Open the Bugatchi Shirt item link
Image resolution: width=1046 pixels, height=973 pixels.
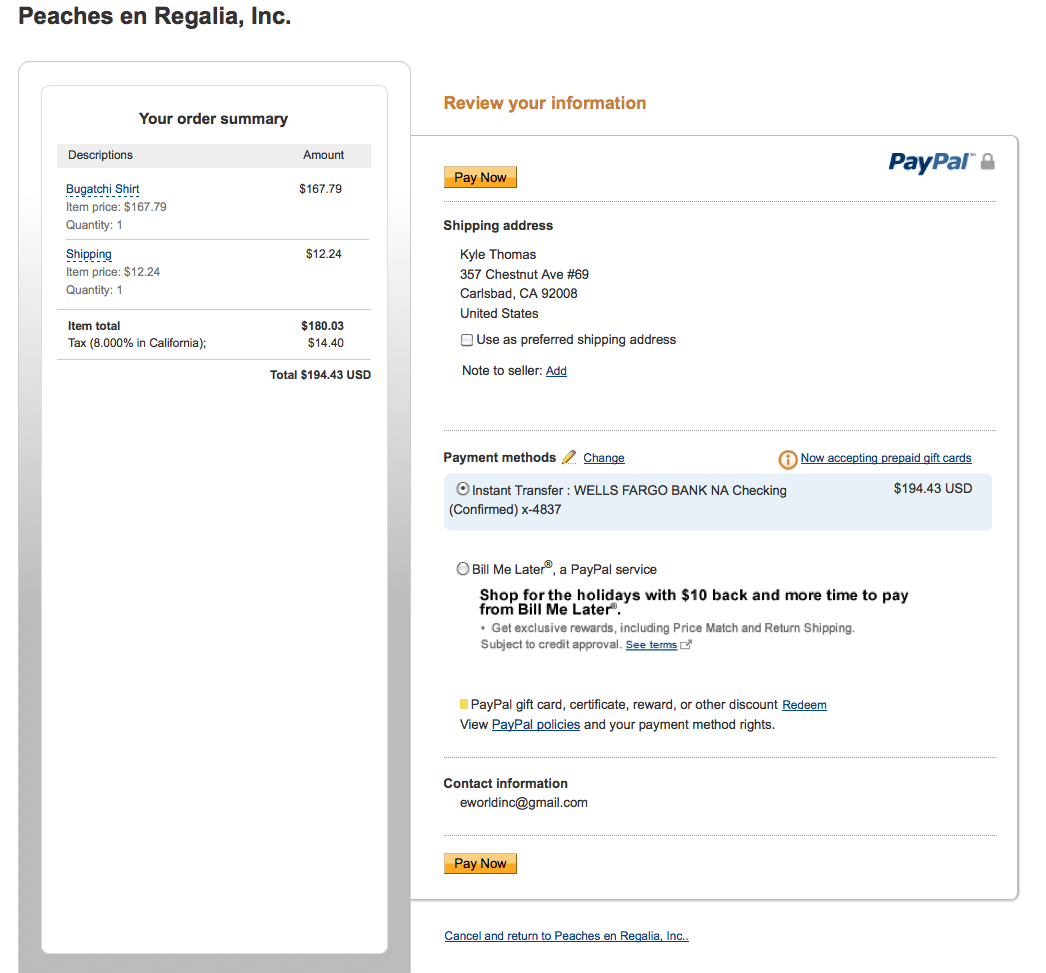point(103,189)
